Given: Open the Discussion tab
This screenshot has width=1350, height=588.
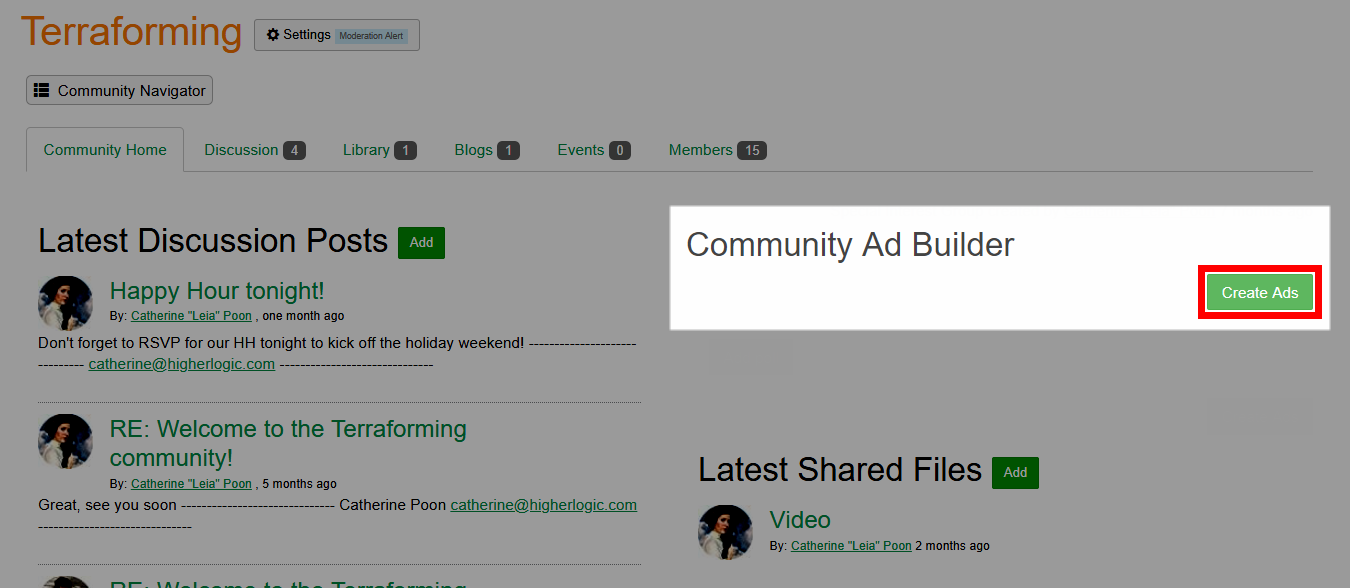Looking at the screenshot, I should pos(254,150).
